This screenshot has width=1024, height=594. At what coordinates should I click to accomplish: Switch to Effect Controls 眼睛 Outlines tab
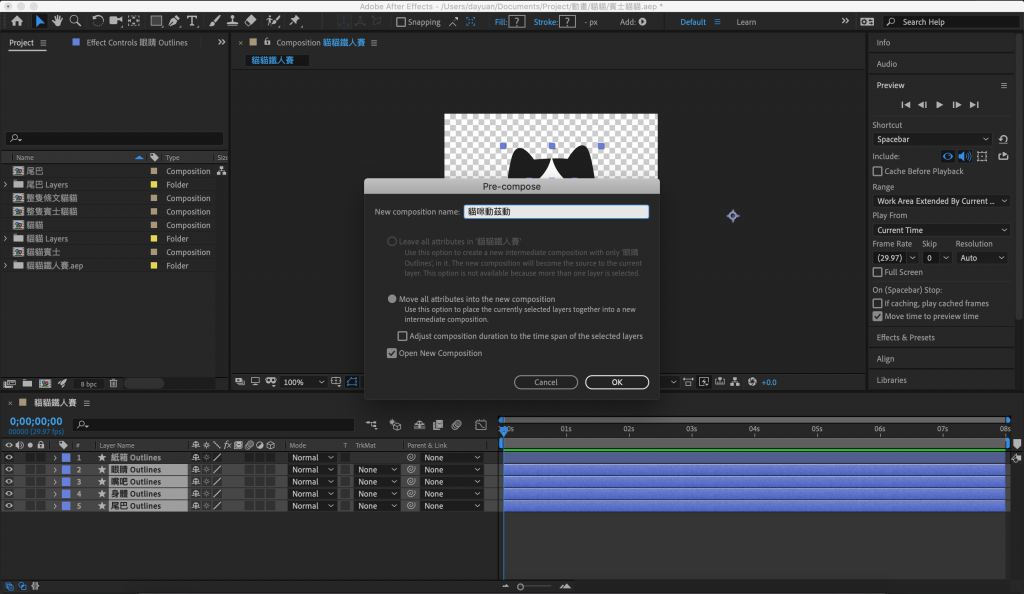136,42
